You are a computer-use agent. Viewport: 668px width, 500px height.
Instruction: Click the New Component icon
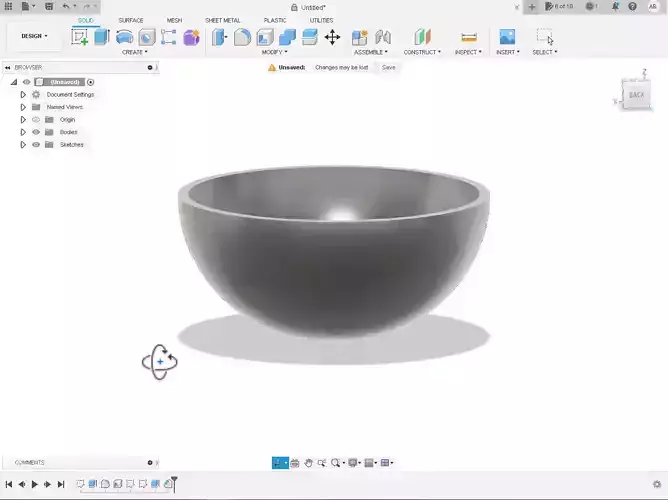(x=360, y=37)
